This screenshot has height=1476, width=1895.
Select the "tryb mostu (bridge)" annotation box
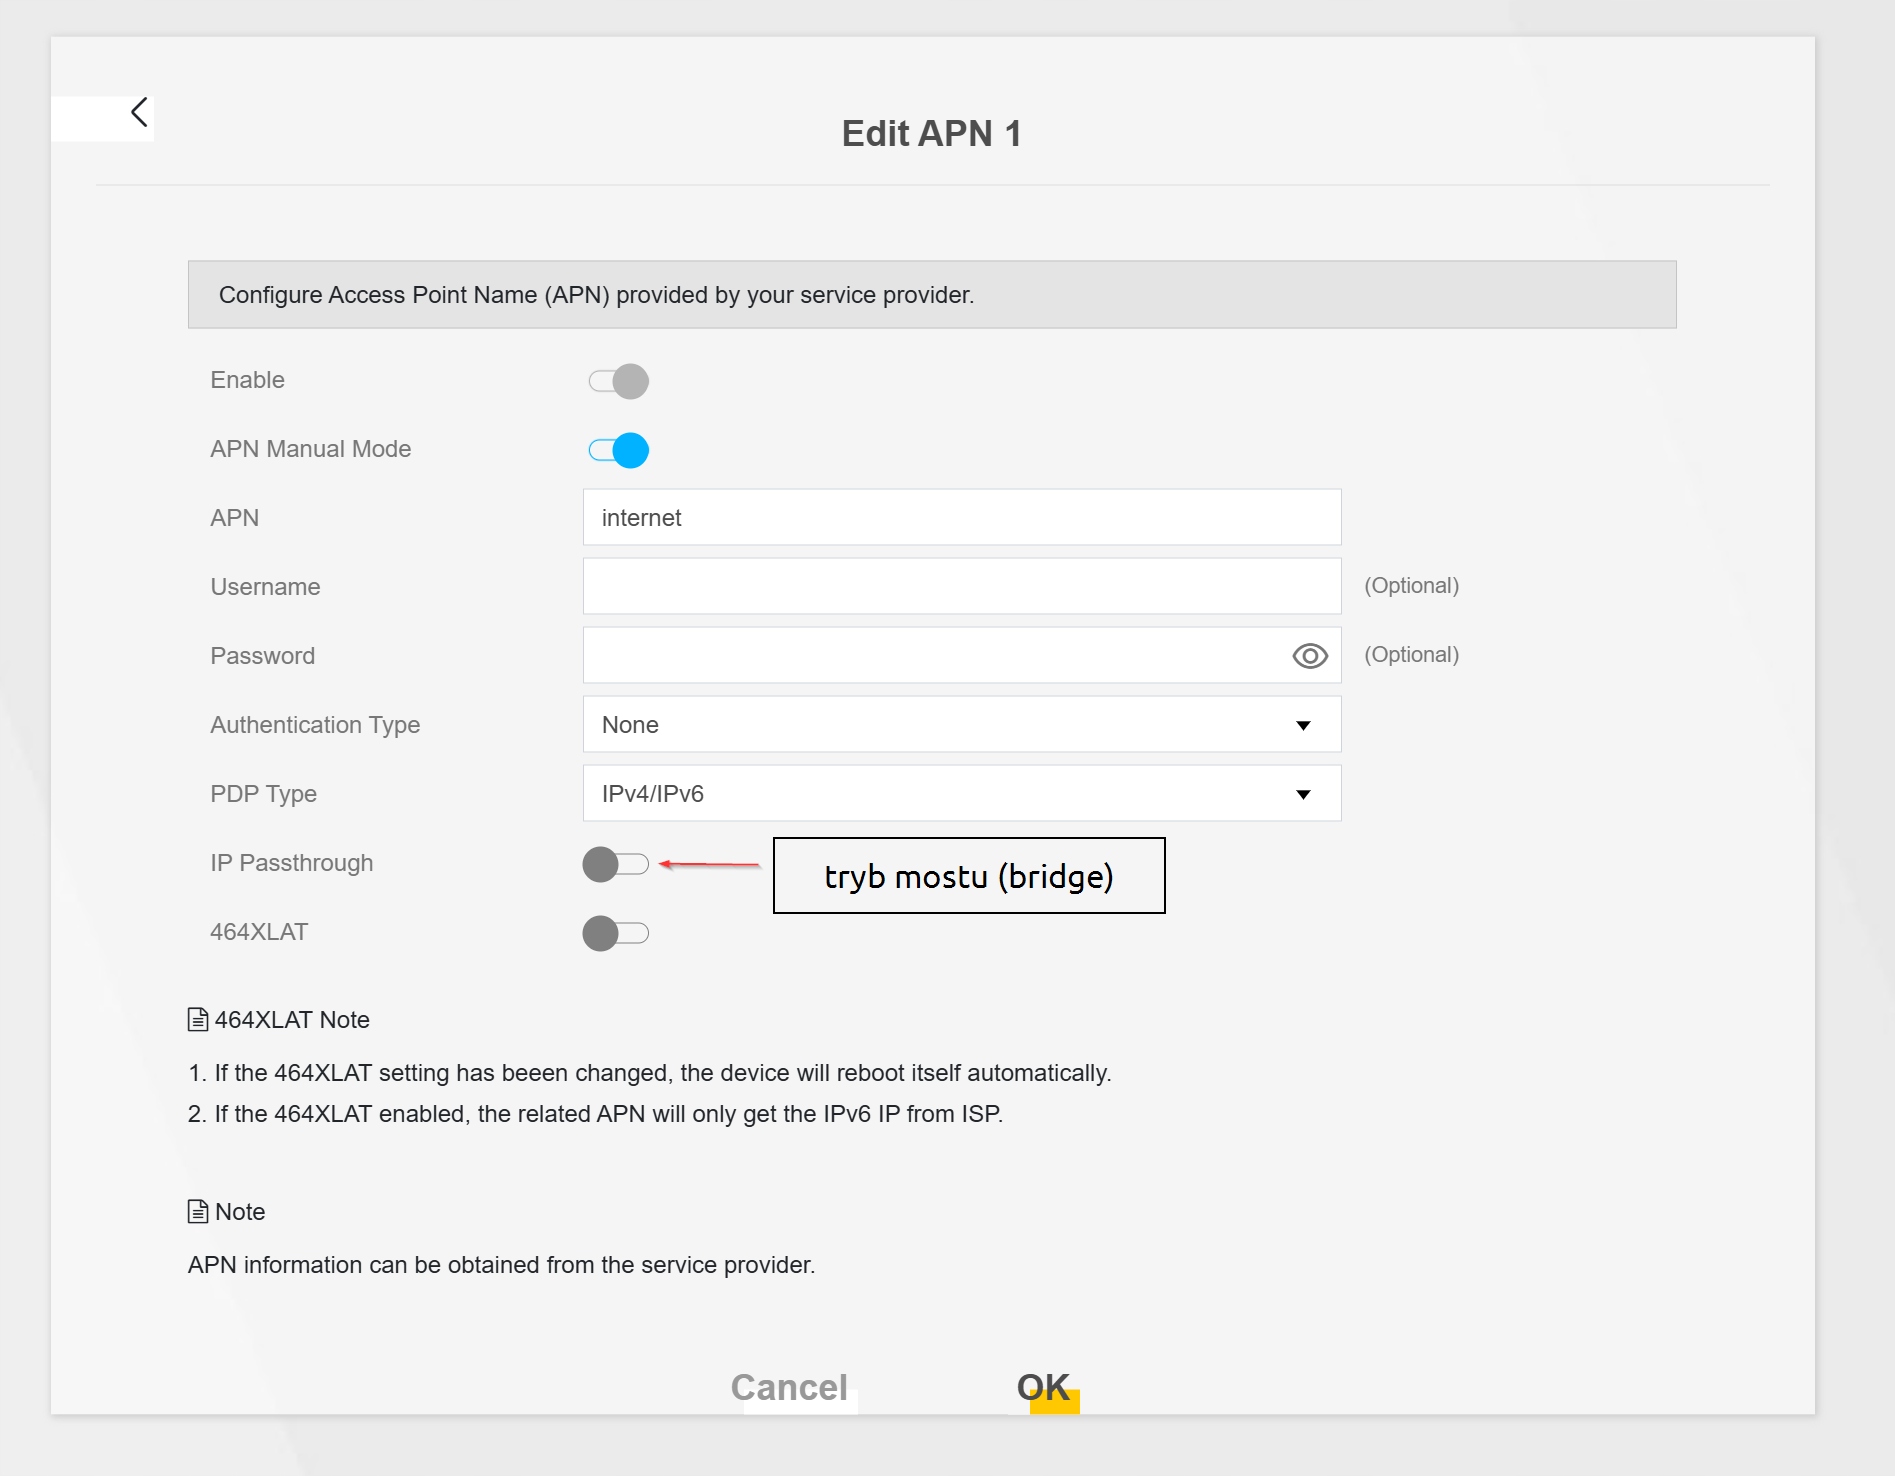pos(968,876)
